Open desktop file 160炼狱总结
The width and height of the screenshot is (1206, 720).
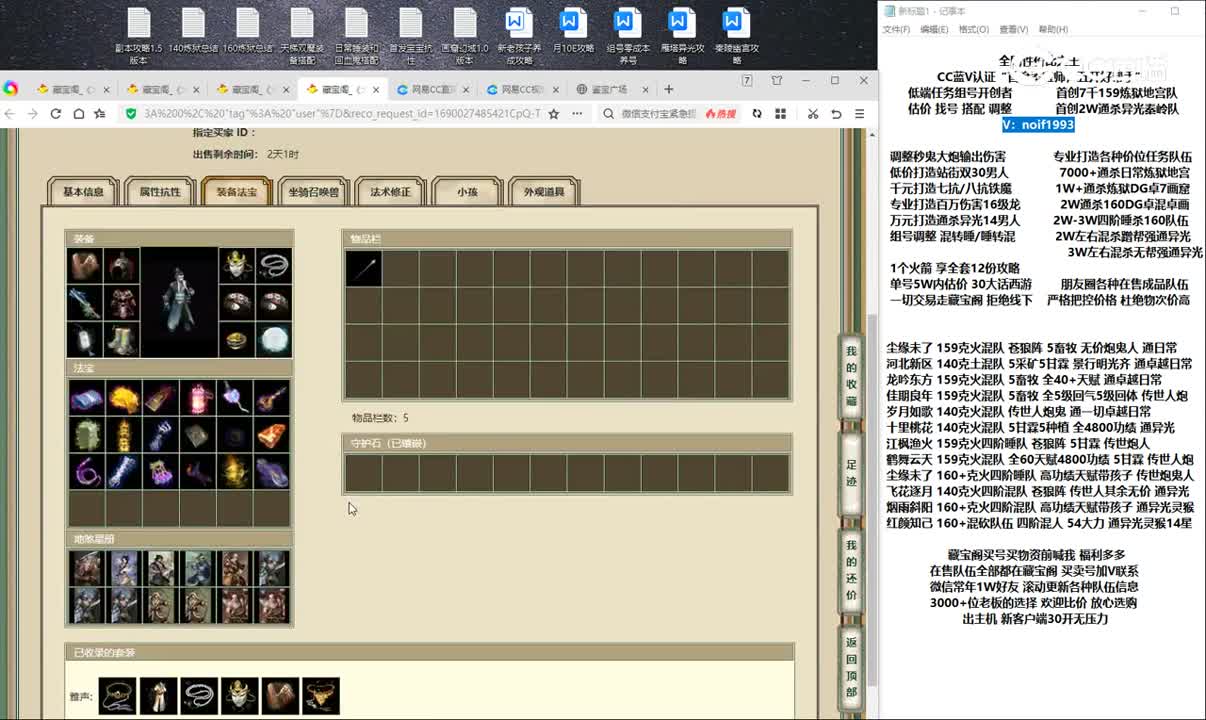(248, 30)
